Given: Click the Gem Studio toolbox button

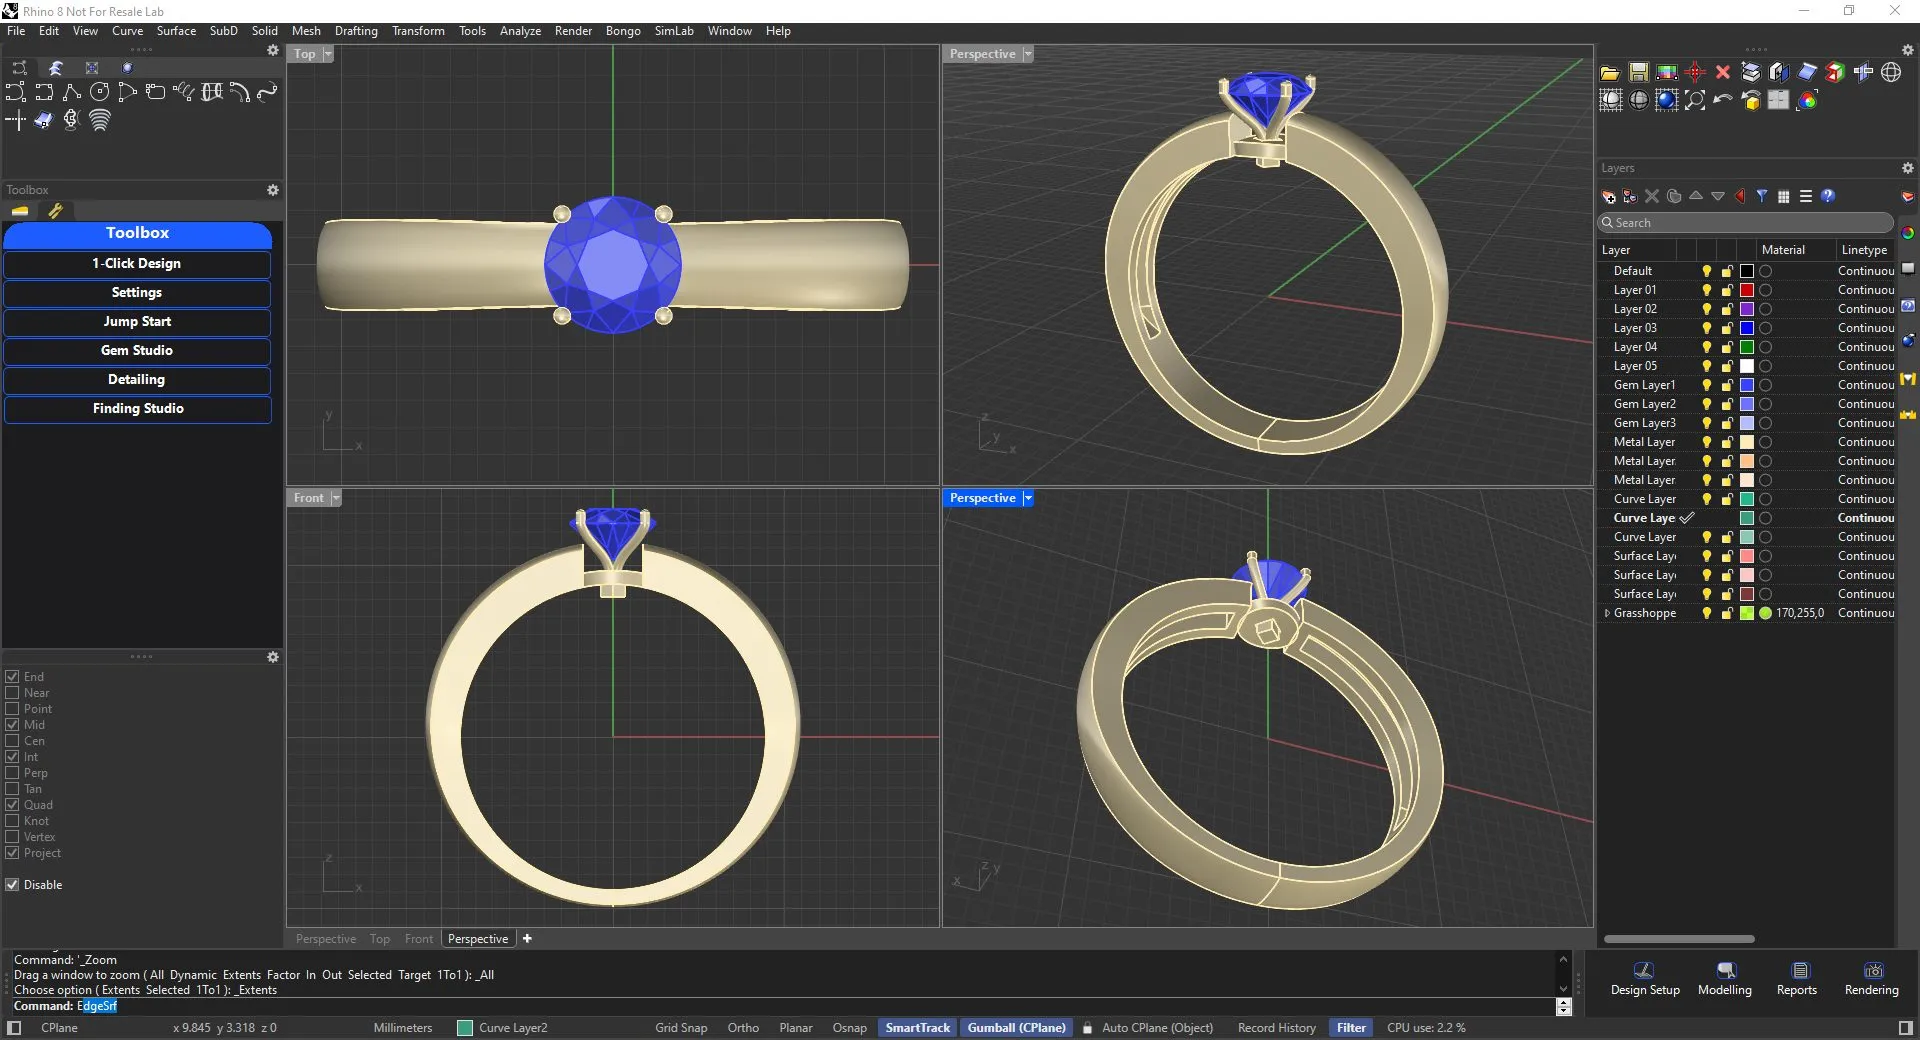Looking at the screenshot, I should 137,351.
